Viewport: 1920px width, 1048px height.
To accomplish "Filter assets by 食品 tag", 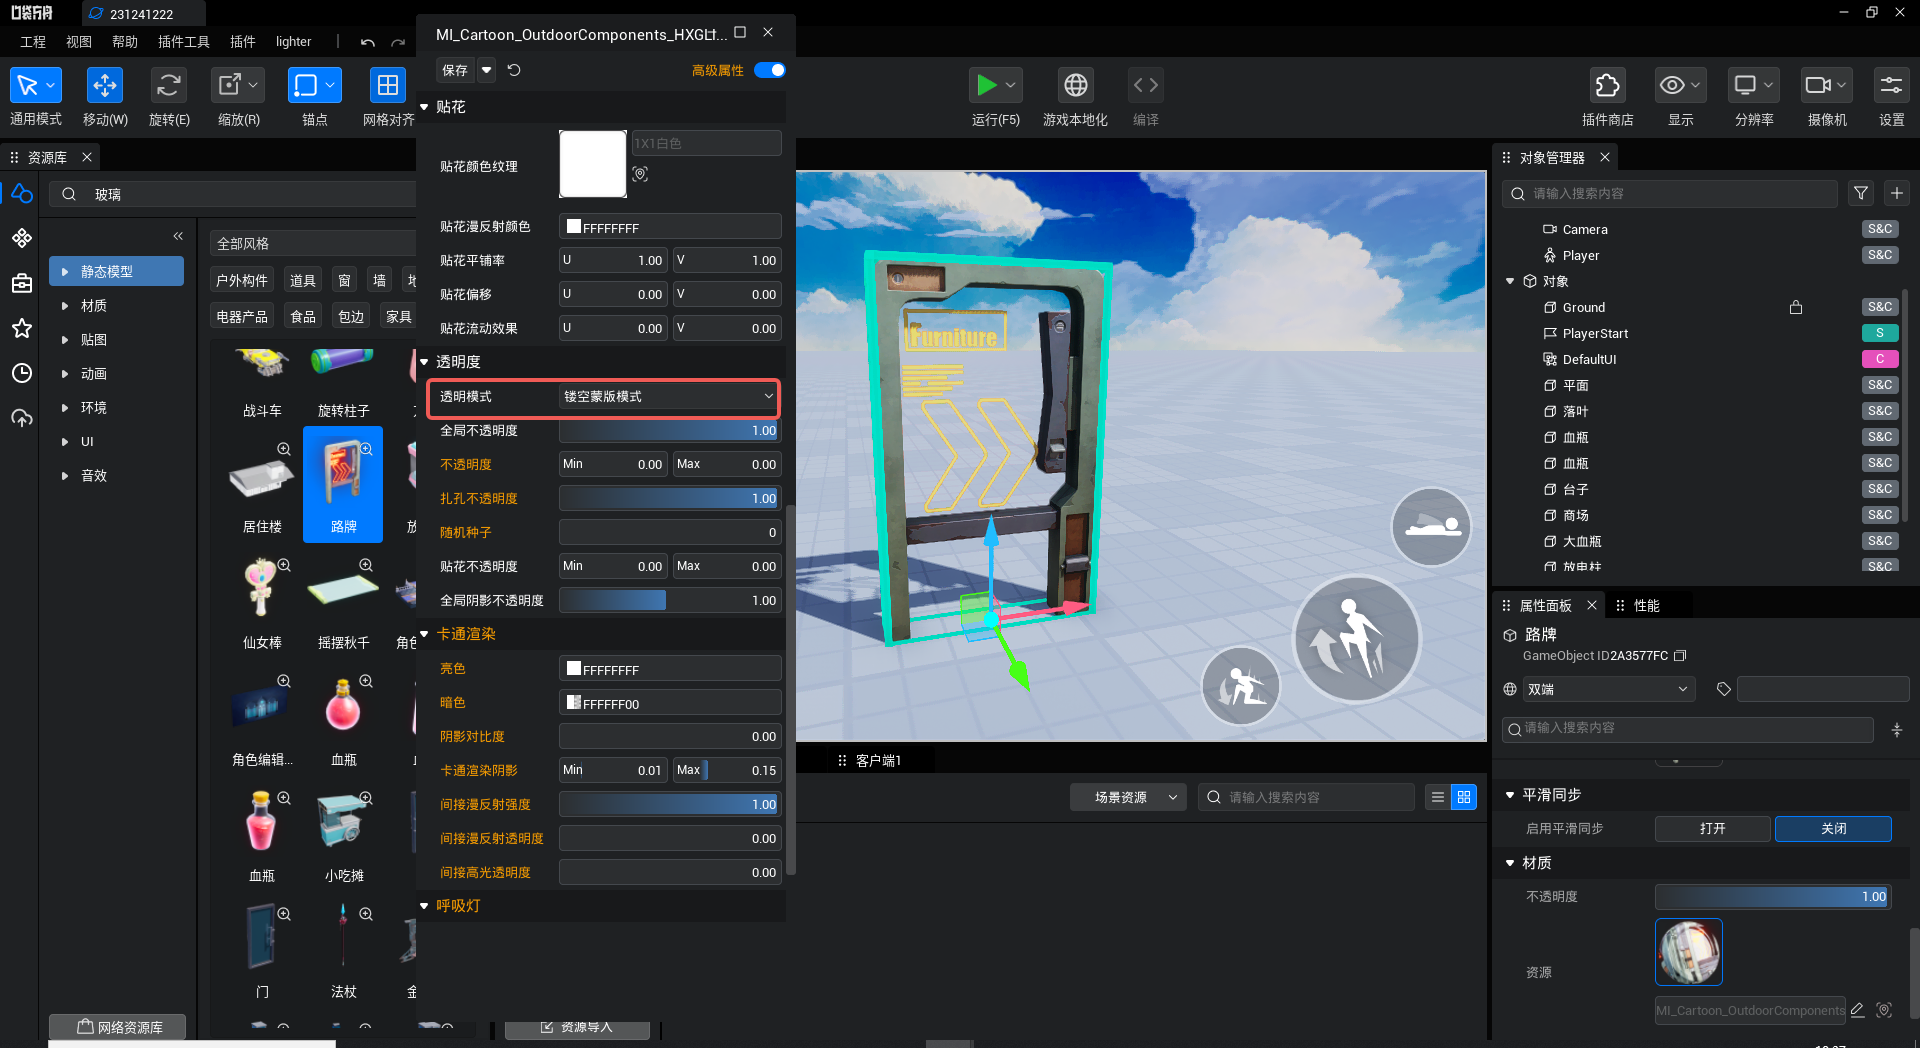I will pyautogui.click(x=303, y=317).
